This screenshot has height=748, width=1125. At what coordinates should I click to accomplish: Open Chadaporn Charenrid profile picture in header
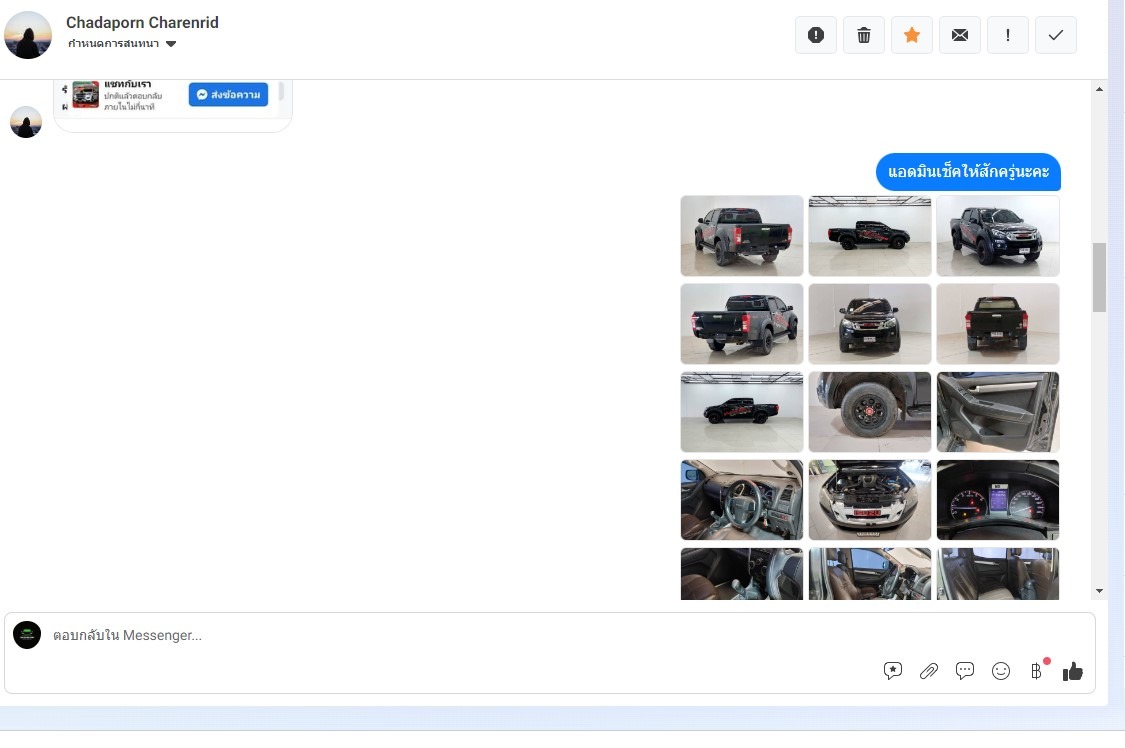pyautogui.click(x=28, y=34)
